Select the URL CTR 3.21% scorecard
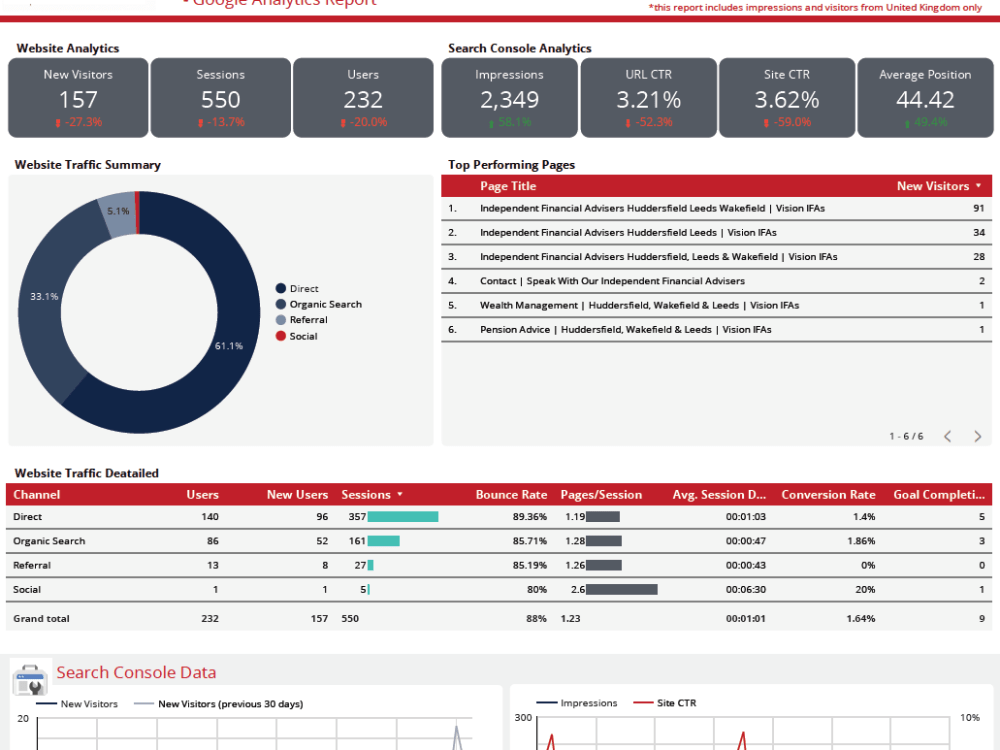The image size is (1000, 750). pos(649,98)
